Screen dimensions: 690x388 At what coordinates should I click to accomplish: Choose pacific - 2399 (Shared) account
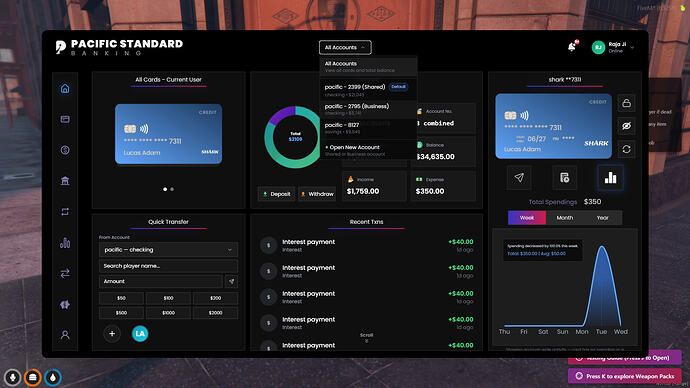(368, 90)
